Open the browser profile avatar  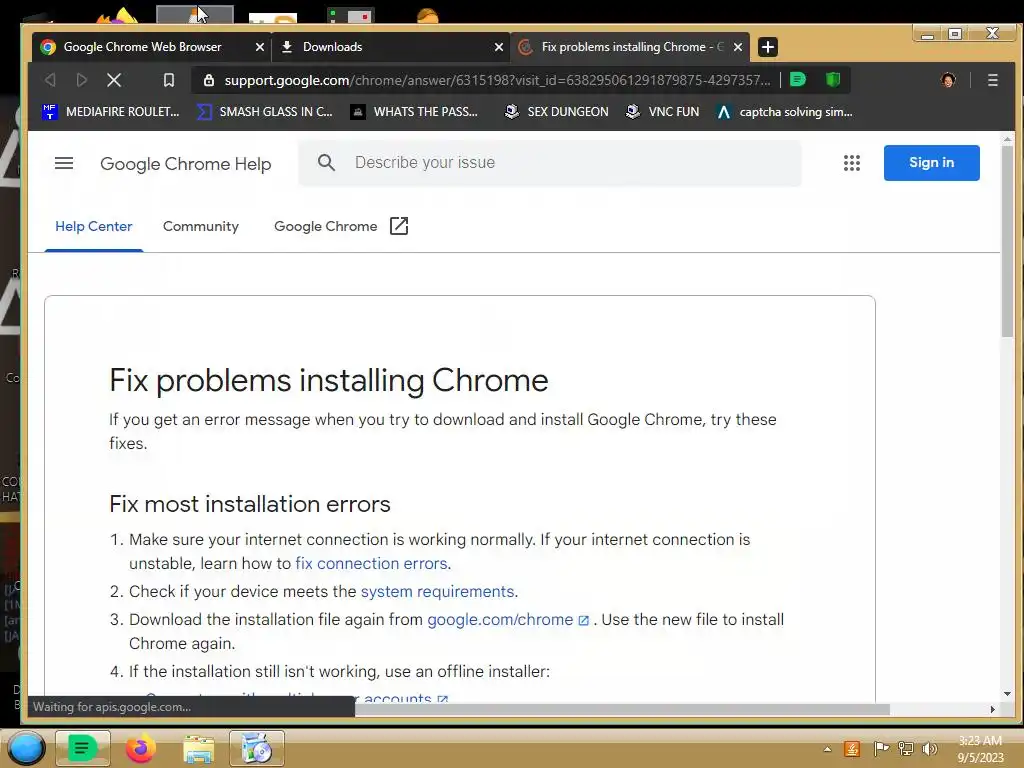[x=948, y=80]
